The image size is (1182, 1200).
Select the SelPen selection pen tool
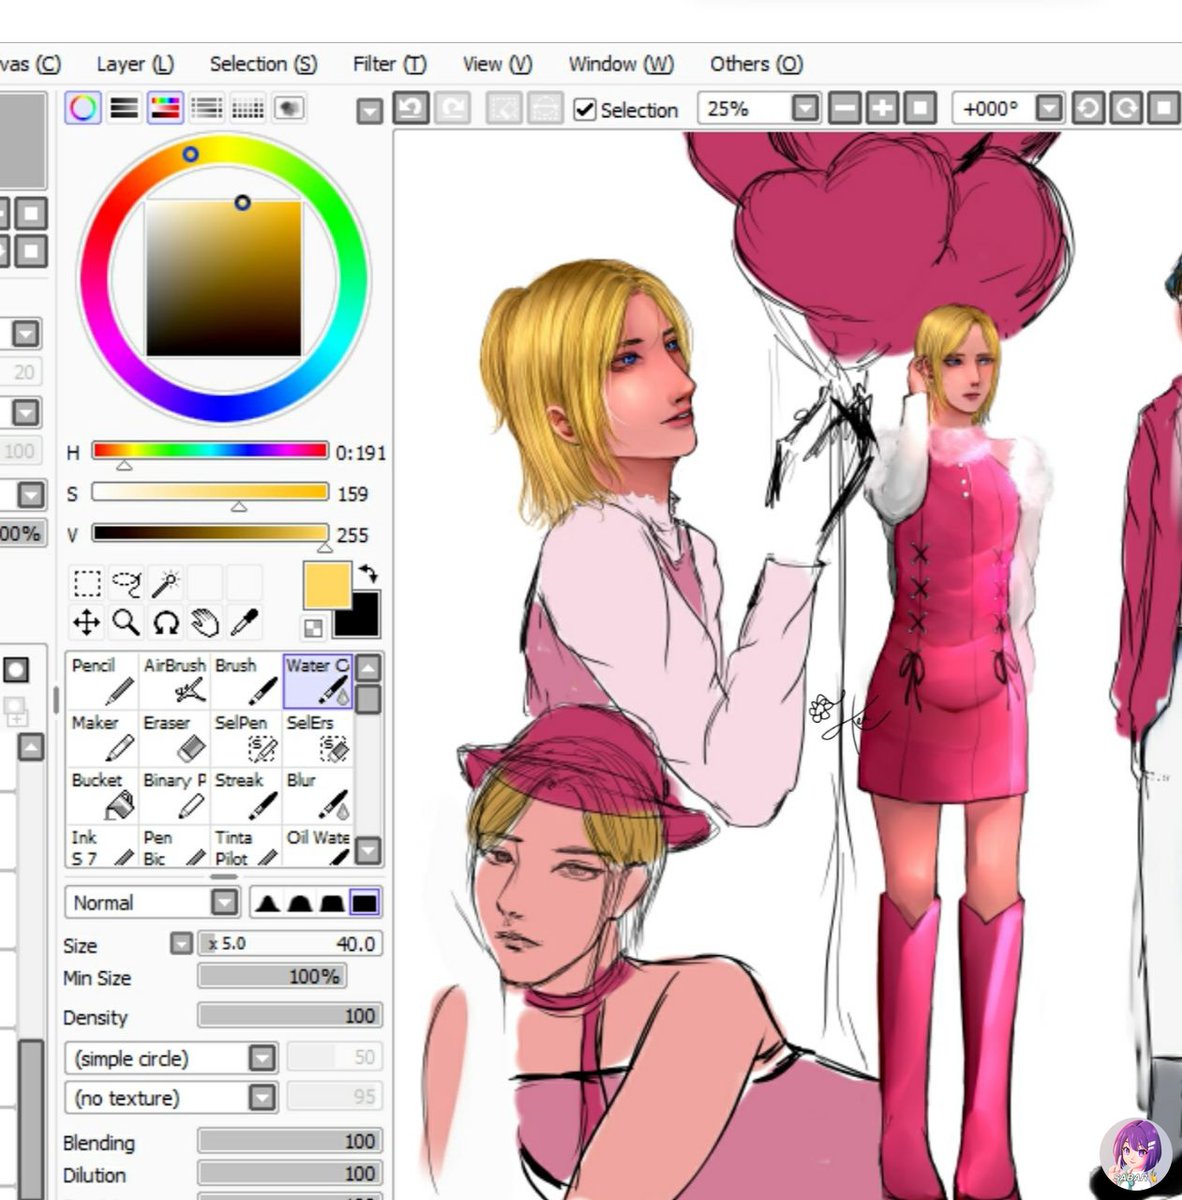coord(246,738)
